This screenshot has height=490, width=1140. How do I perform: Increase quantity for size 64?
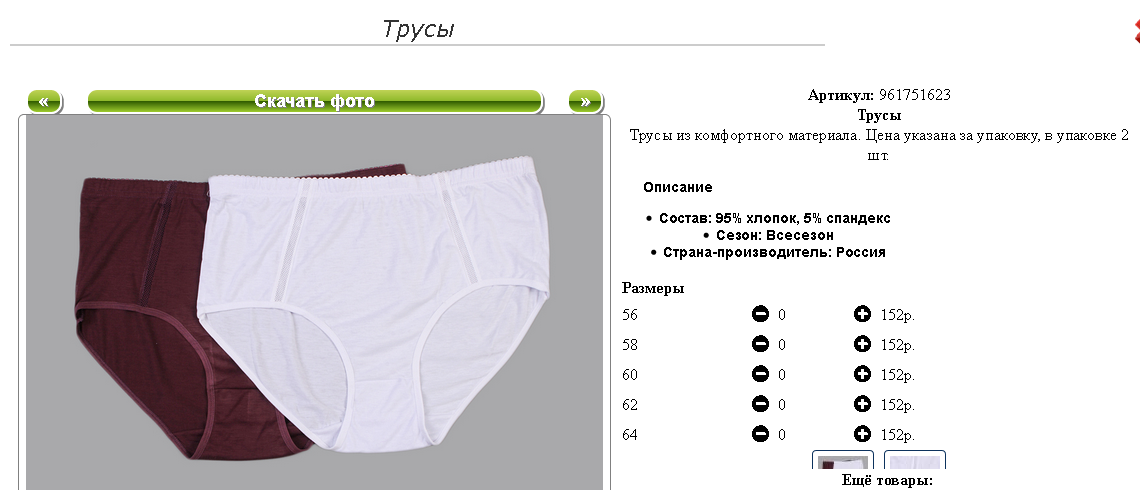point(862,434)
